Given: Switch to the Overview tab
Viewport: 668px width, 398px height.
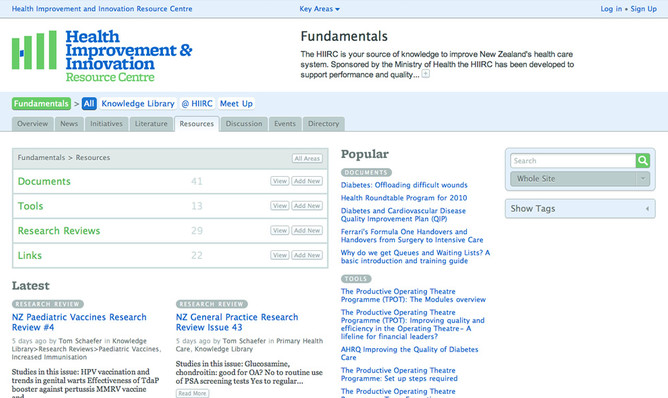Looking at the screenshot, I should click(33, 124).
